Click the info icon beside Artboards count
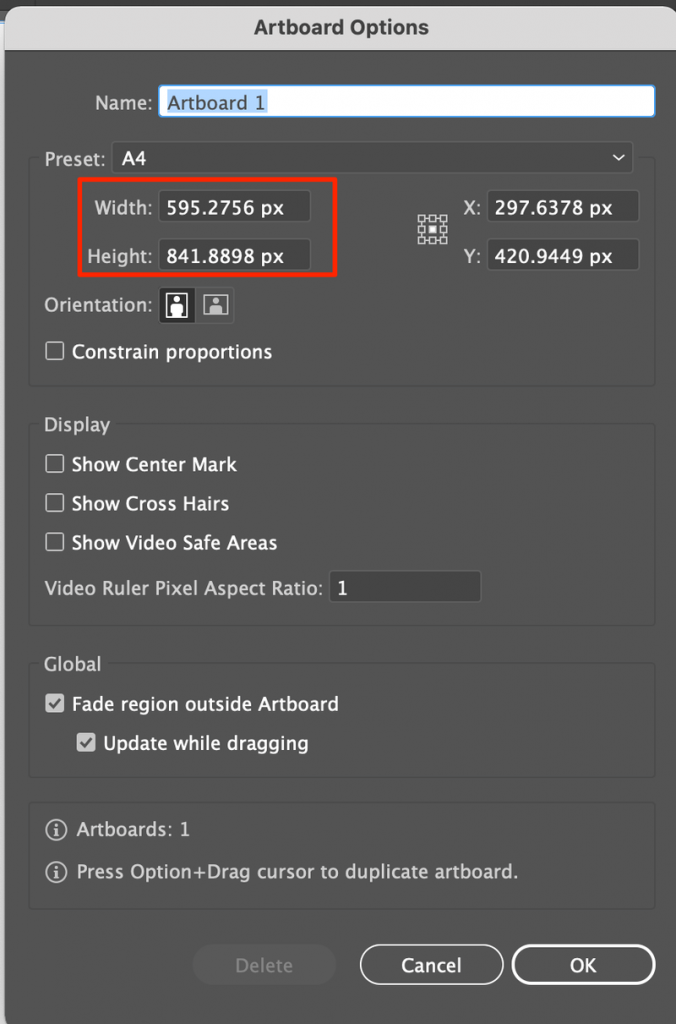The height and width of the screenshot is (1024, 676). 56,829
